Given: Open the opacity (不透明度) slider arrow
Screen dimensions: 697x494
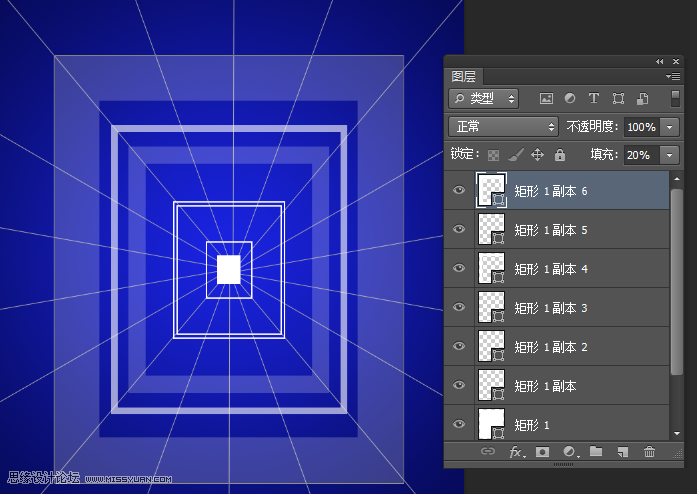Looking at the screenshot, I should 669,127.
